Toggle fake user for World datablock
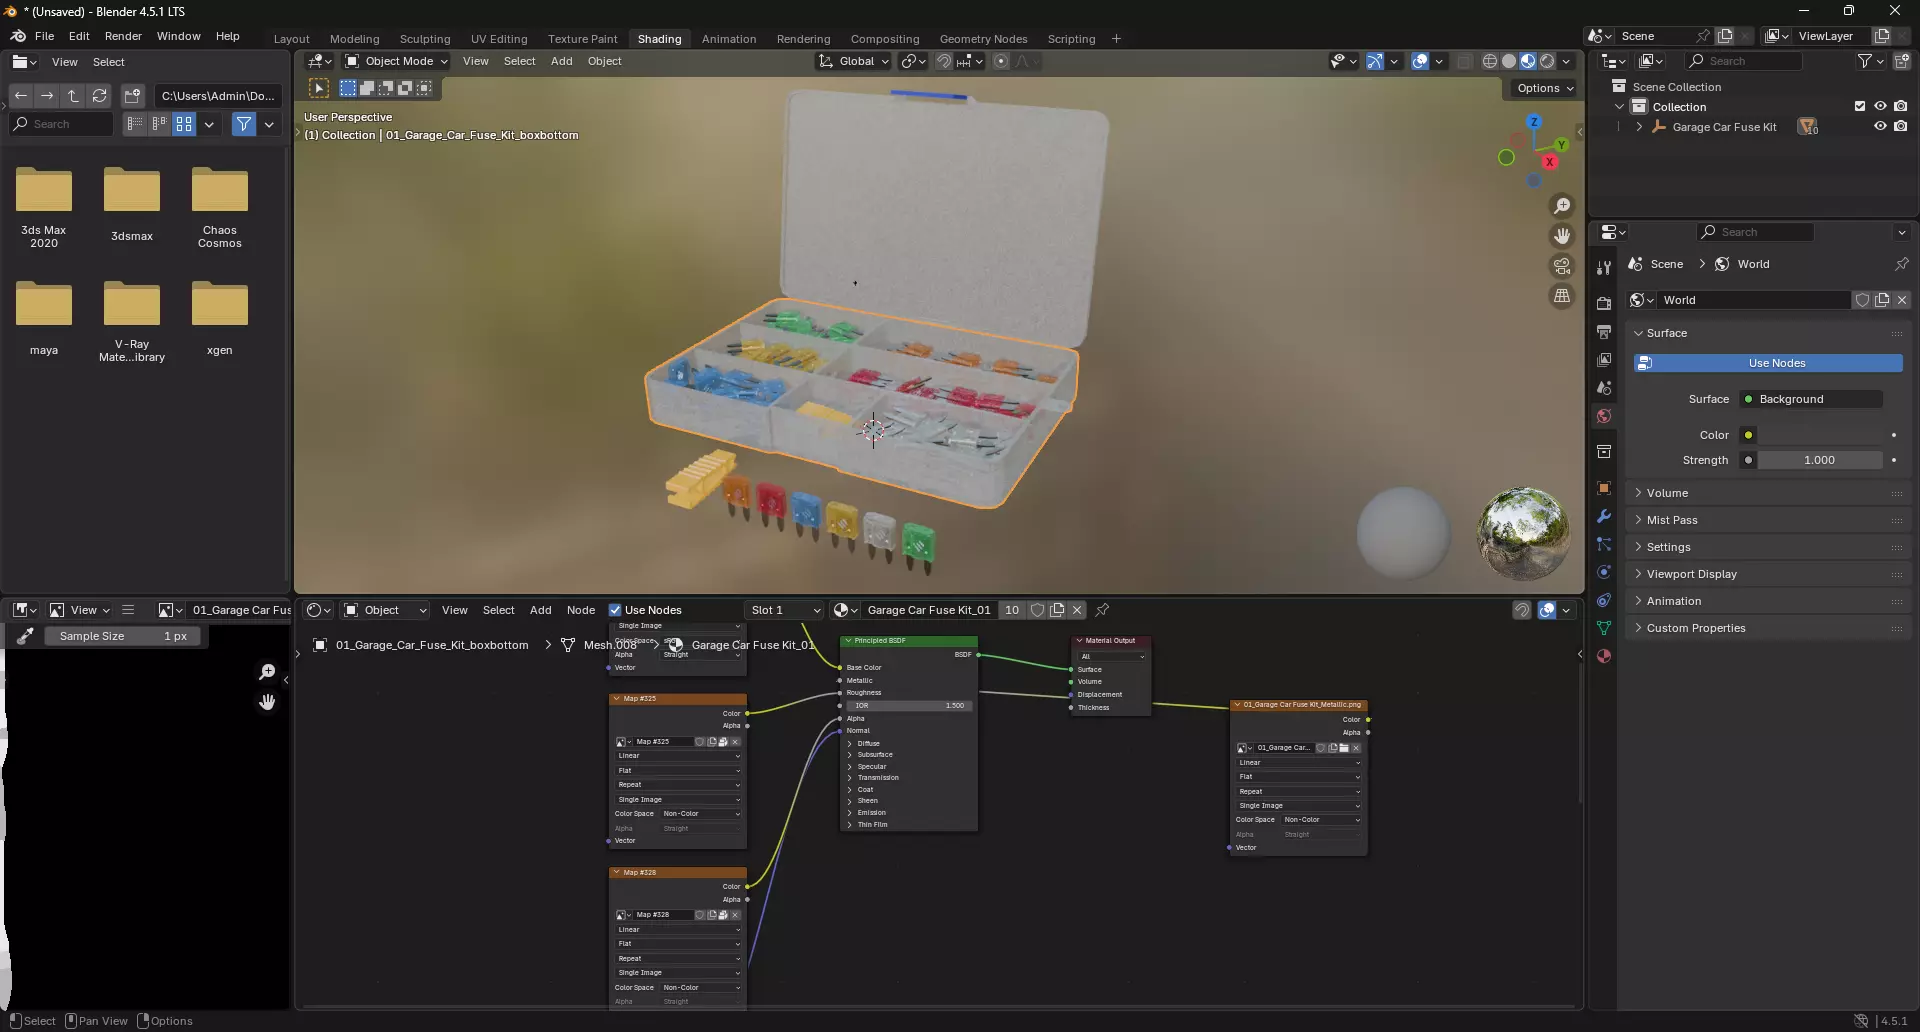This screenshot has height=1032, width=1920. coord(1862,300)
